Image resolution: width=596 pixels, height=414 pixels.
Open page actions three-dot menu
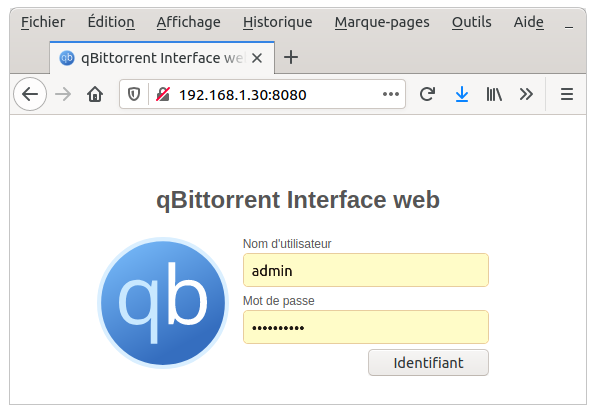pyautogui.click(x=391, y=94)
